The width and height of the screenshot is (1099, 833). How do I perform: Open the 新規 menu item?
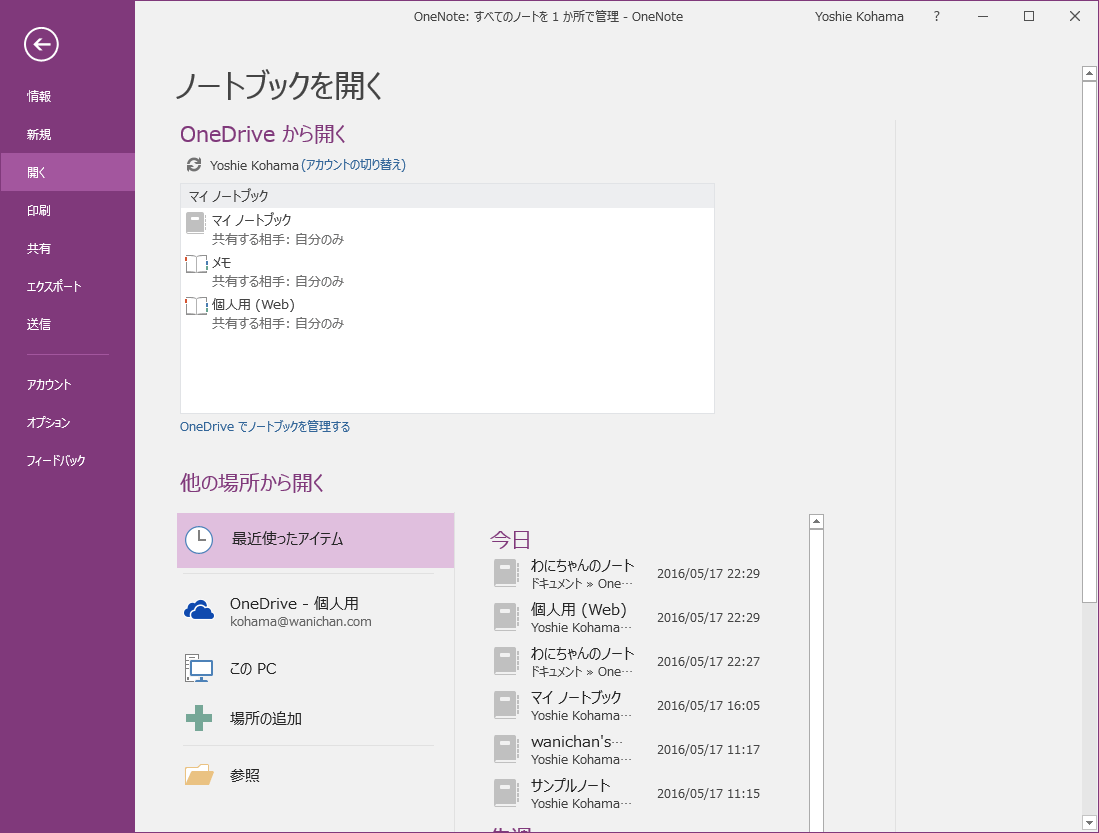(67, 134)
